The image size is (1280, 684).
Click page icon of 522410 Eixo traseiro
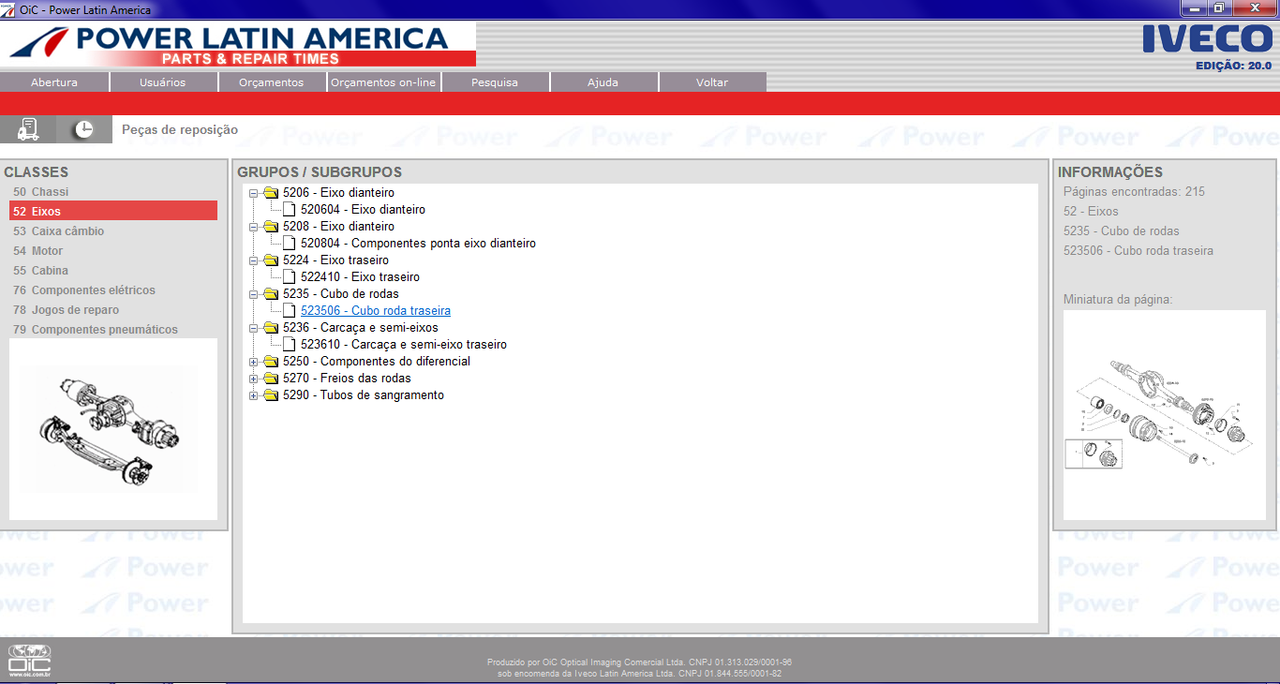pos(289,277)
